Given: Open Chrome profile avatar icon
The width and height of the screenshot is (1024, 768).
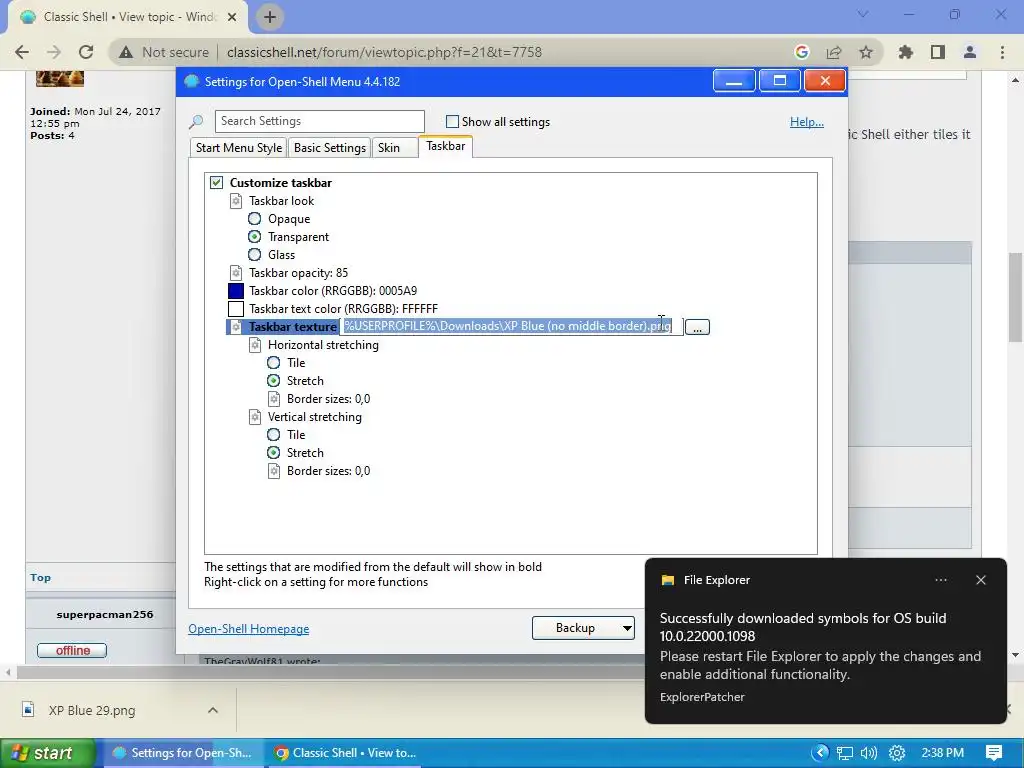Looking at the screenshot, I should (970, 52).
